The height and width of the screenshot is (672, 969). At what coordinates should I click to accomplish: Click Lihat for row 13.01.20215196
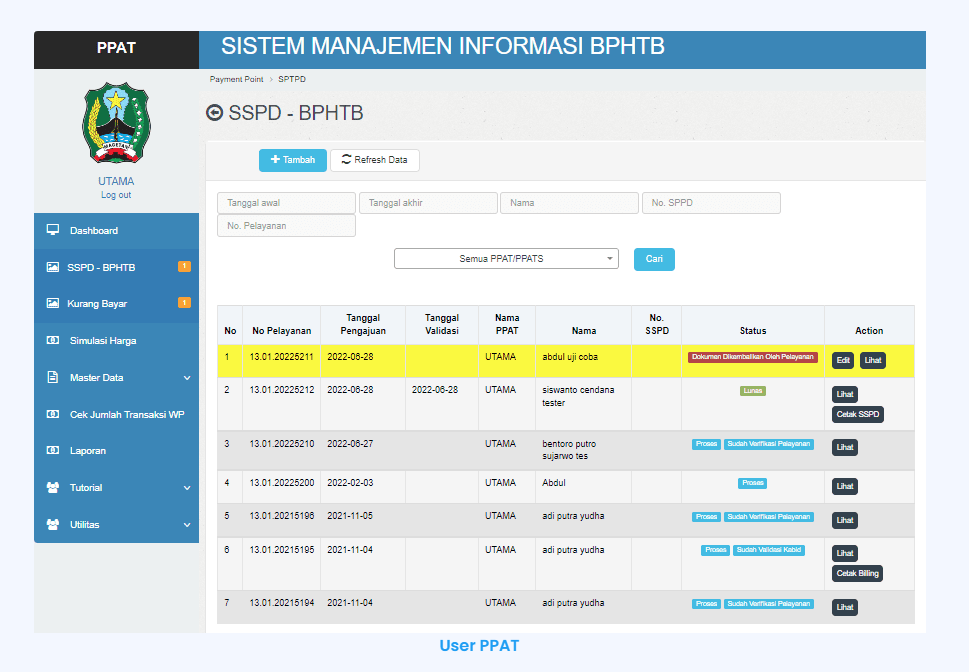point(845,521)
